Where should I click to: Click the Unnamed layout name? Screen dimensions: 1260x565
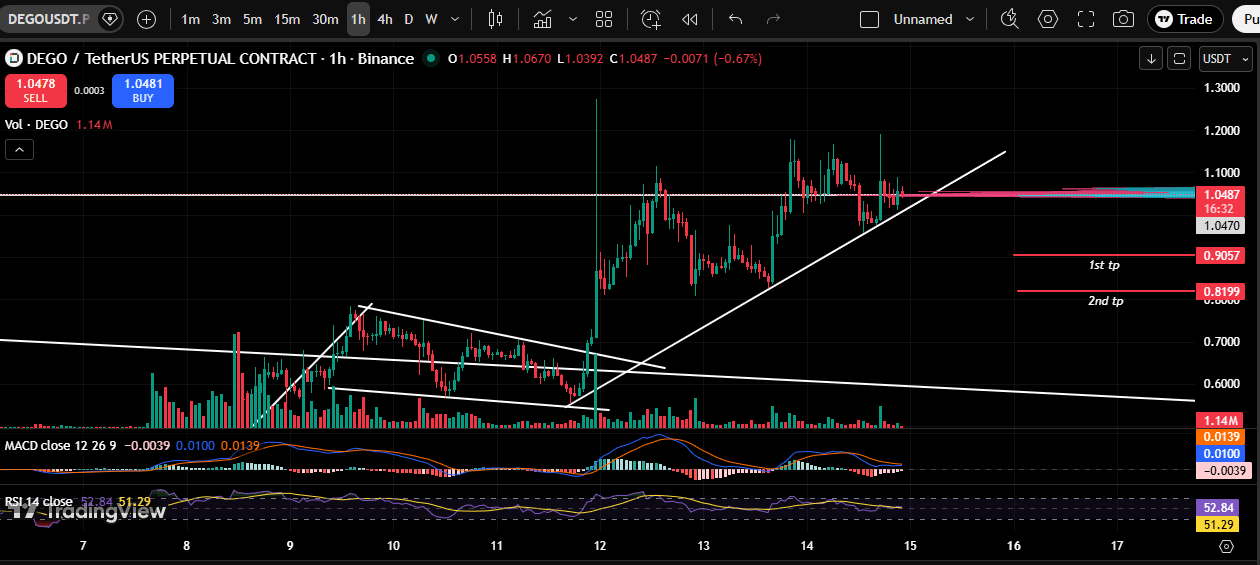point(923,19)
